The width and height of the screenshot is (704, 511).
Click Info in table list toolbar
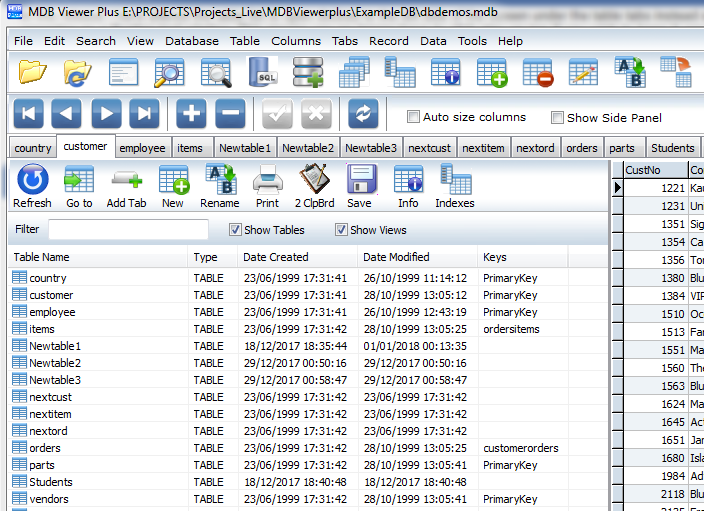pyautogui.click(x=408, y=186)
